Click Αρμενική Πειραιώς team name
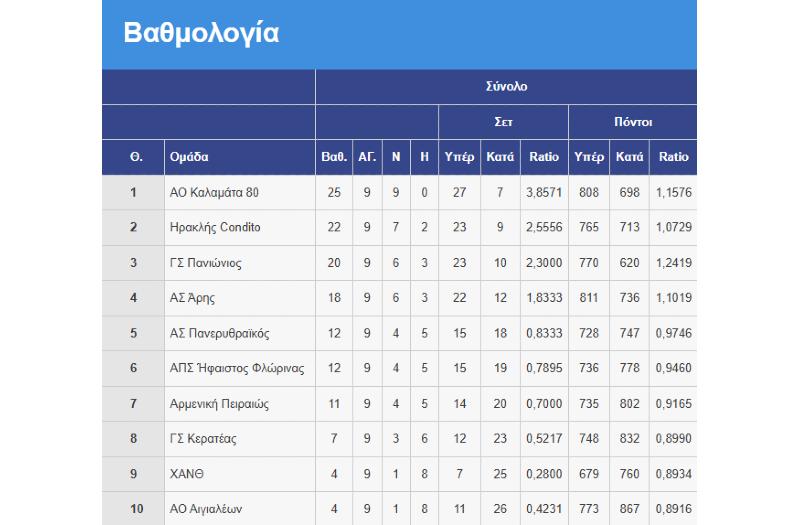800x525 pixels. pos(219,403)
